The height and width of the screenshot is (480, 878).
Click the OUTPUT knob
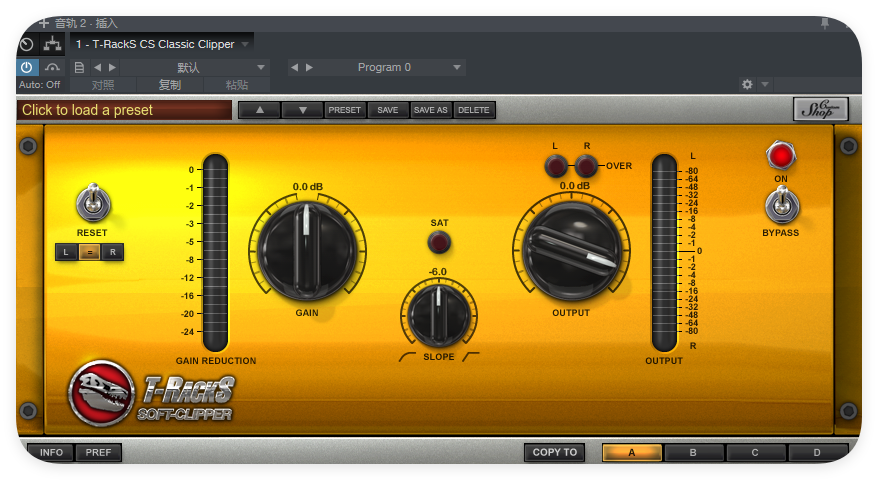pos(571,250)
